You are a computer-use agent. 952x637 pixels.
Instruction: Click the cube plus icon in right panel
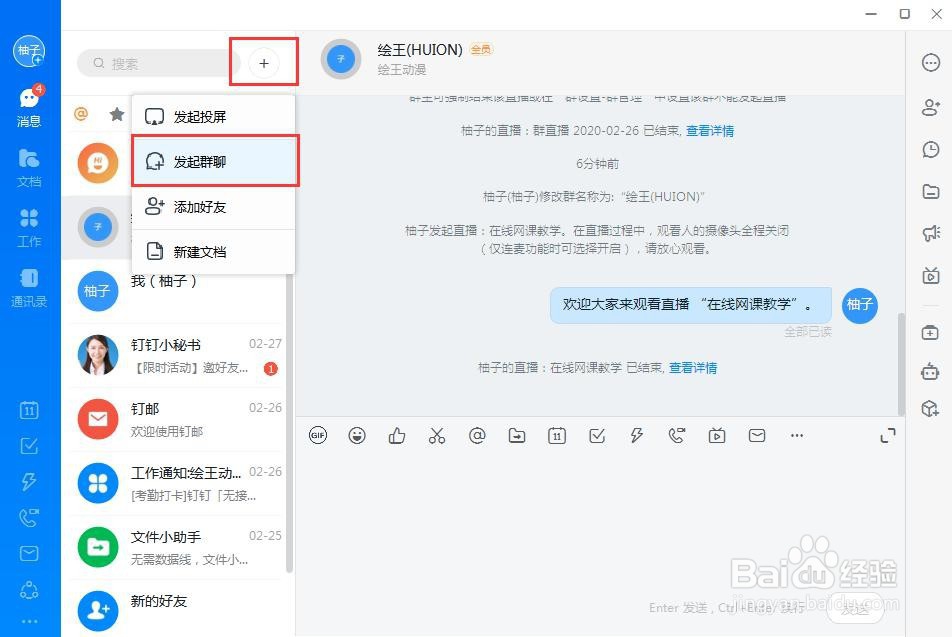[x=930, y=408]
